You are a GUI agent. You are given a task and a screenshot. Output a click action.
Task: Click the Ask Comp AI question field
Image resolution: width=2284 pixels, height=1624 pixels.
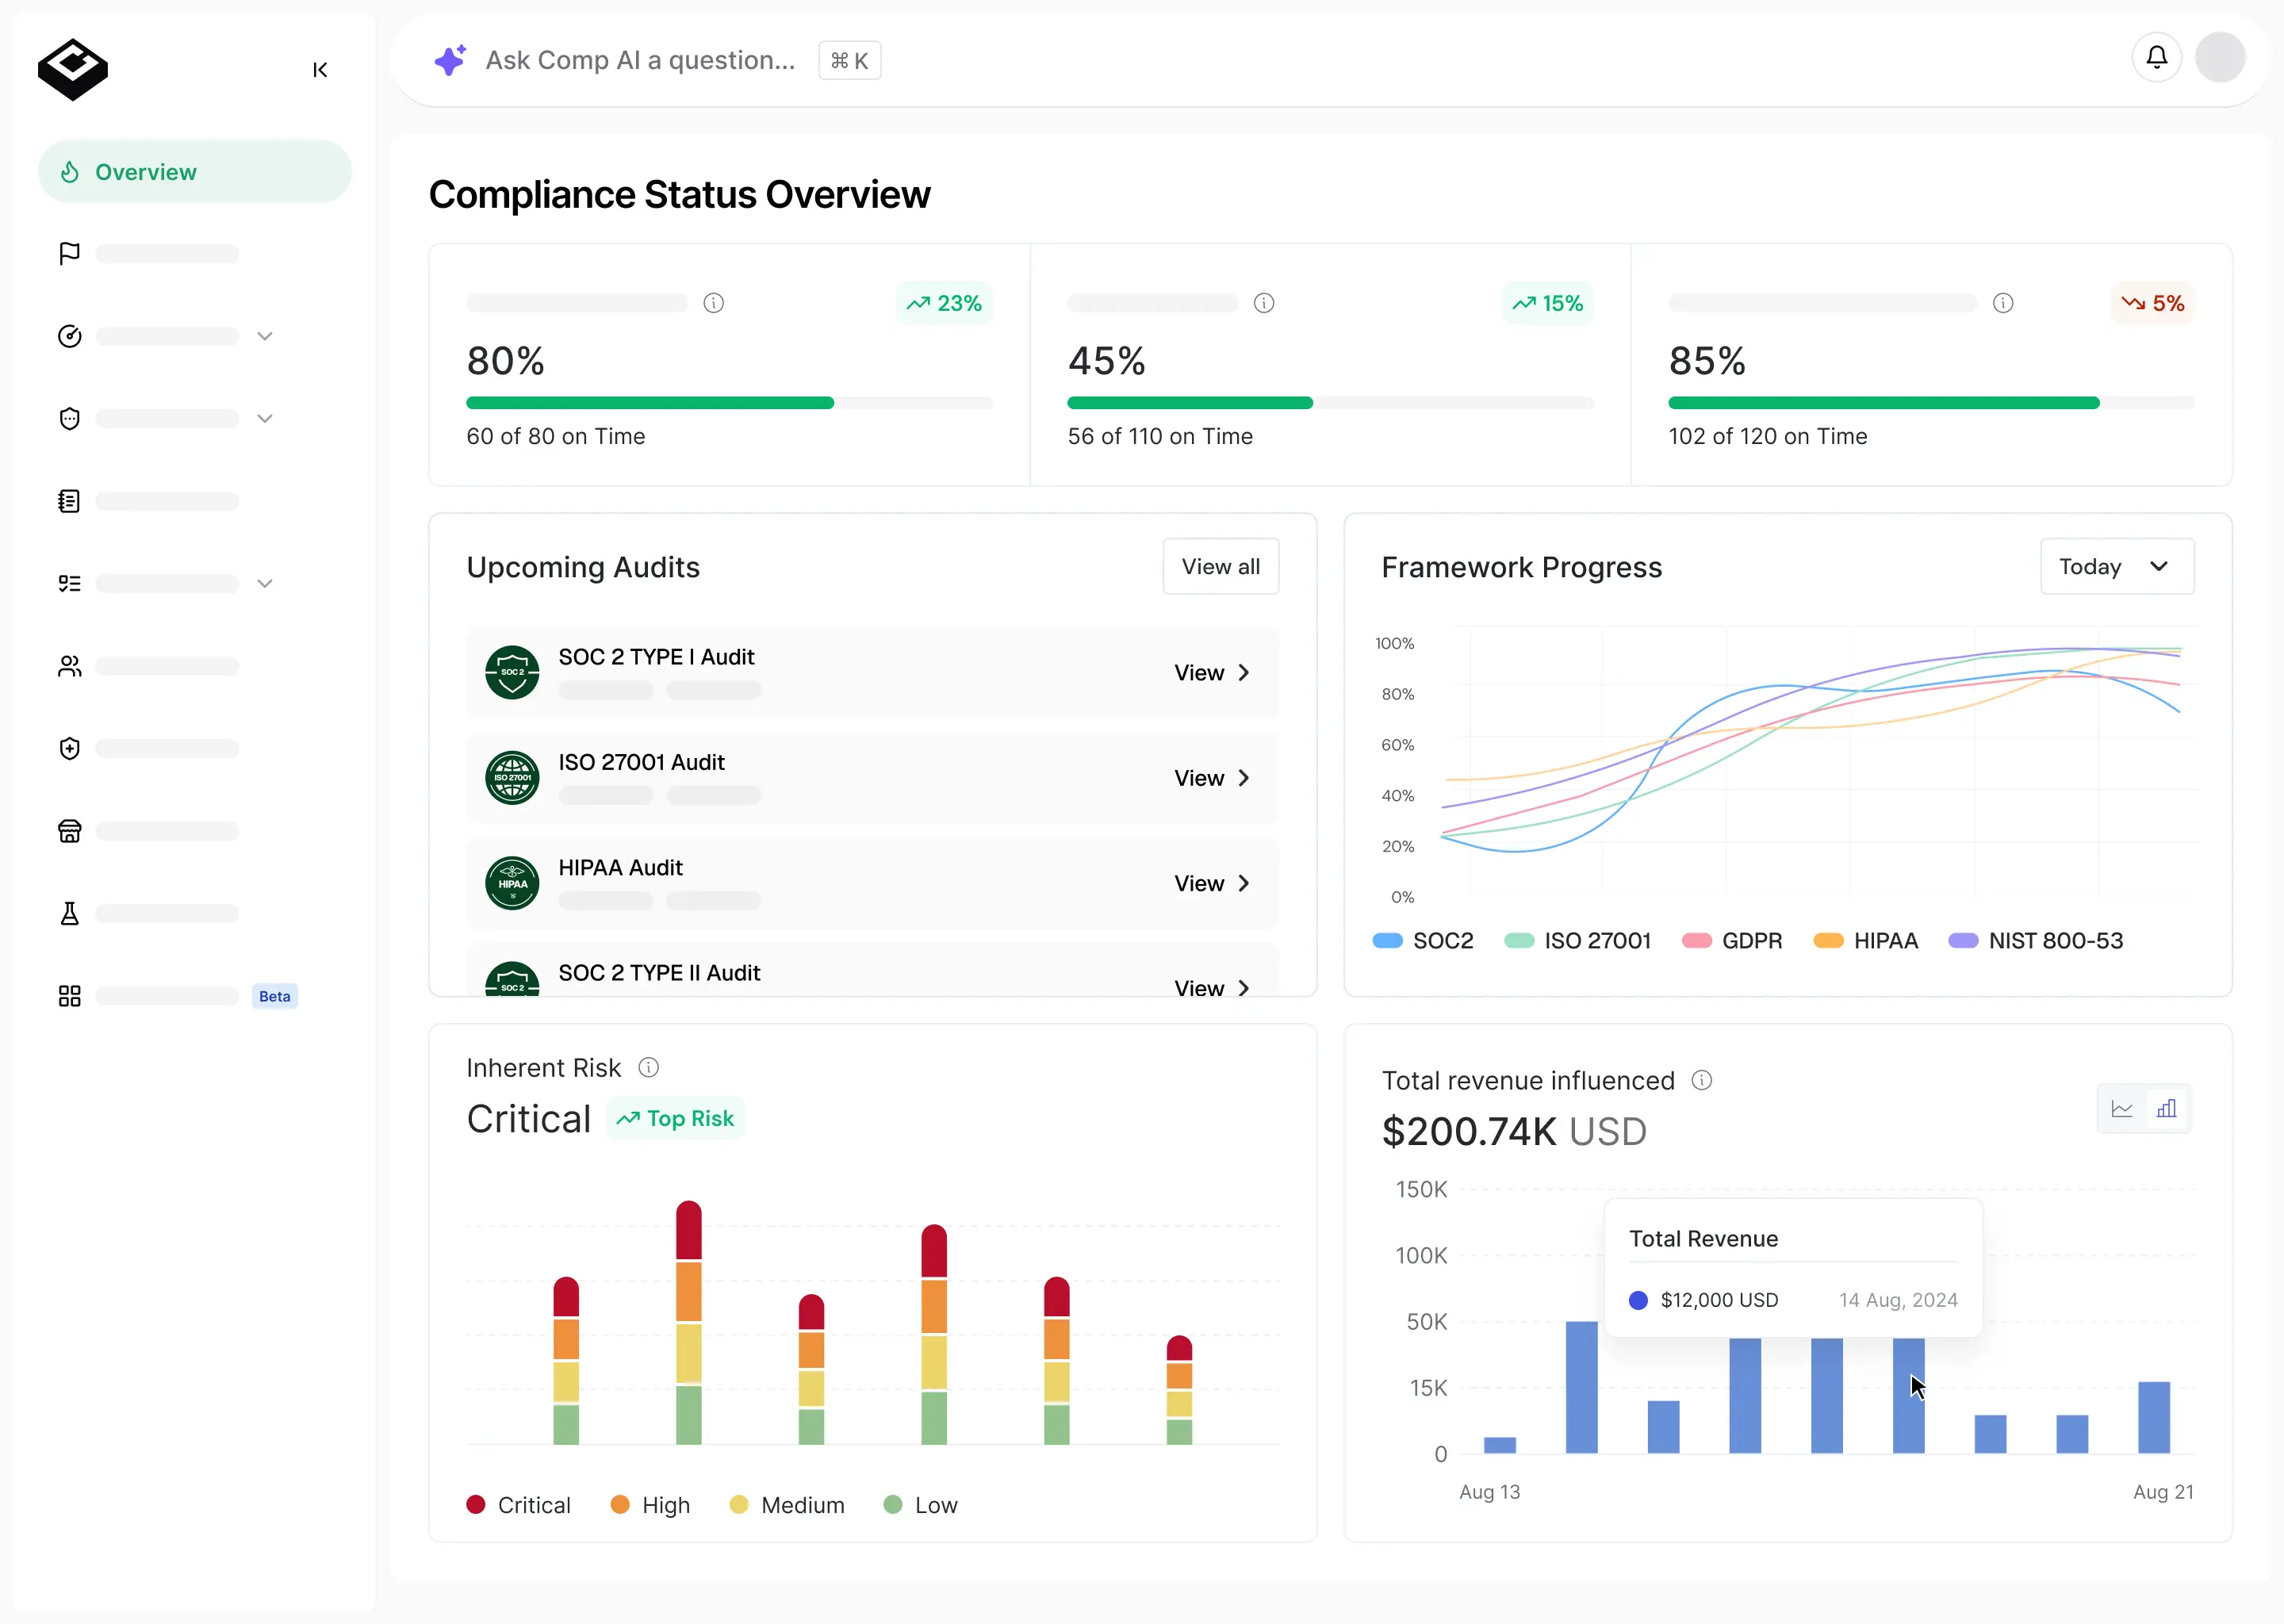[x=640, y=61]
